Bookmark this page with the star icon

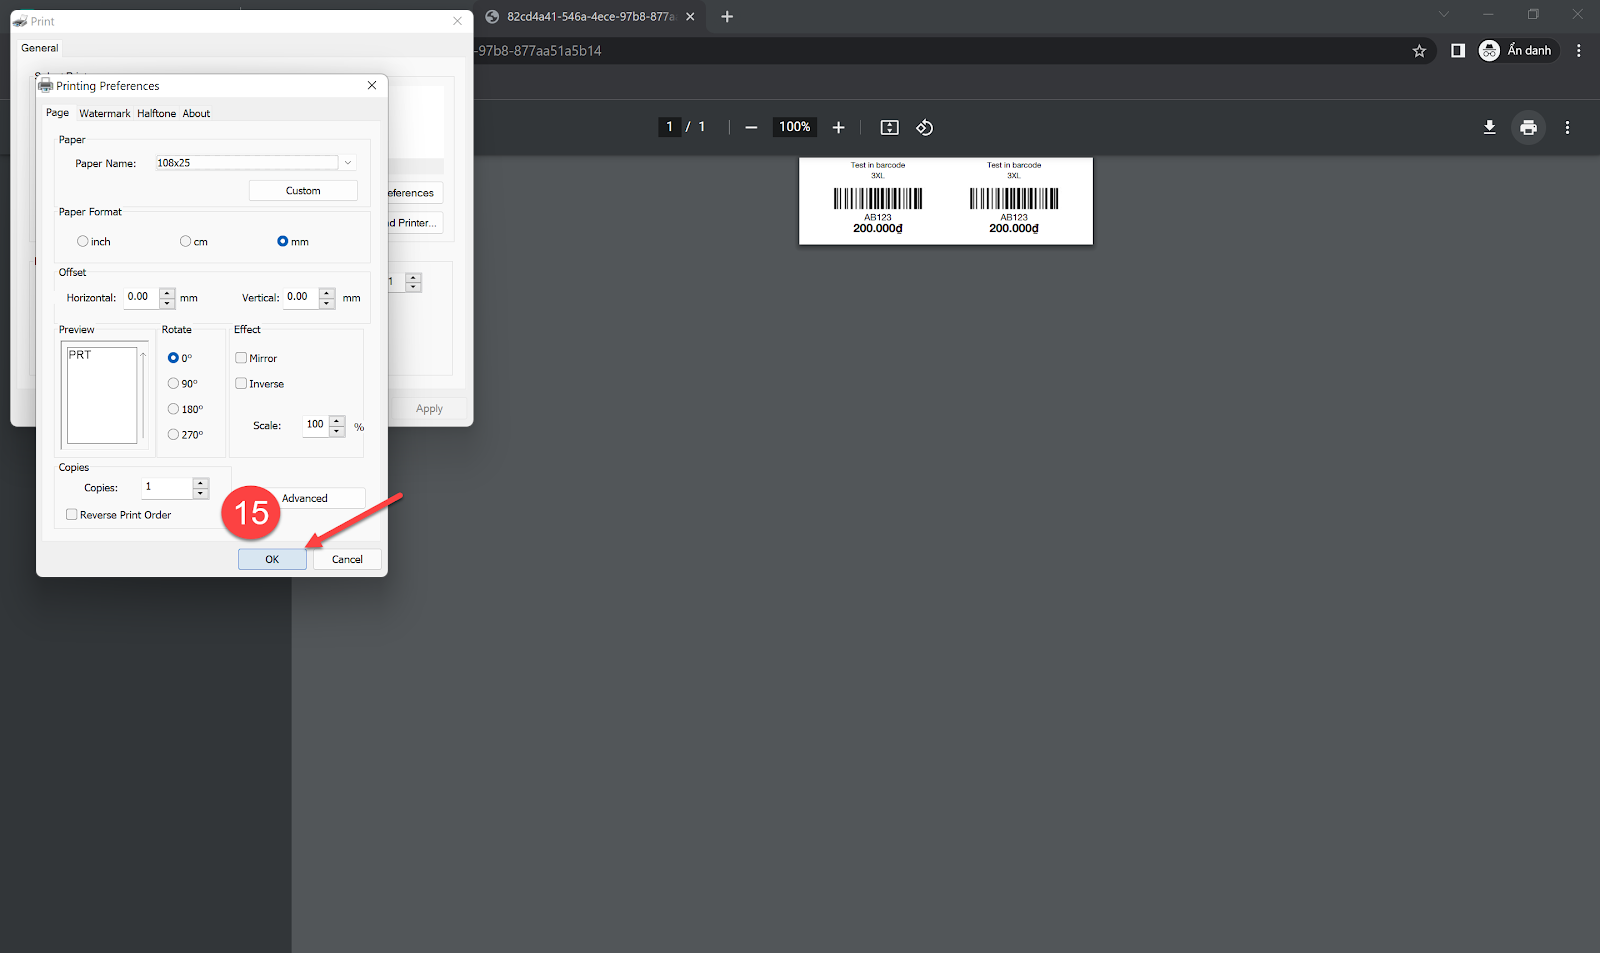pyautogui.click(x=1419, y=50)
